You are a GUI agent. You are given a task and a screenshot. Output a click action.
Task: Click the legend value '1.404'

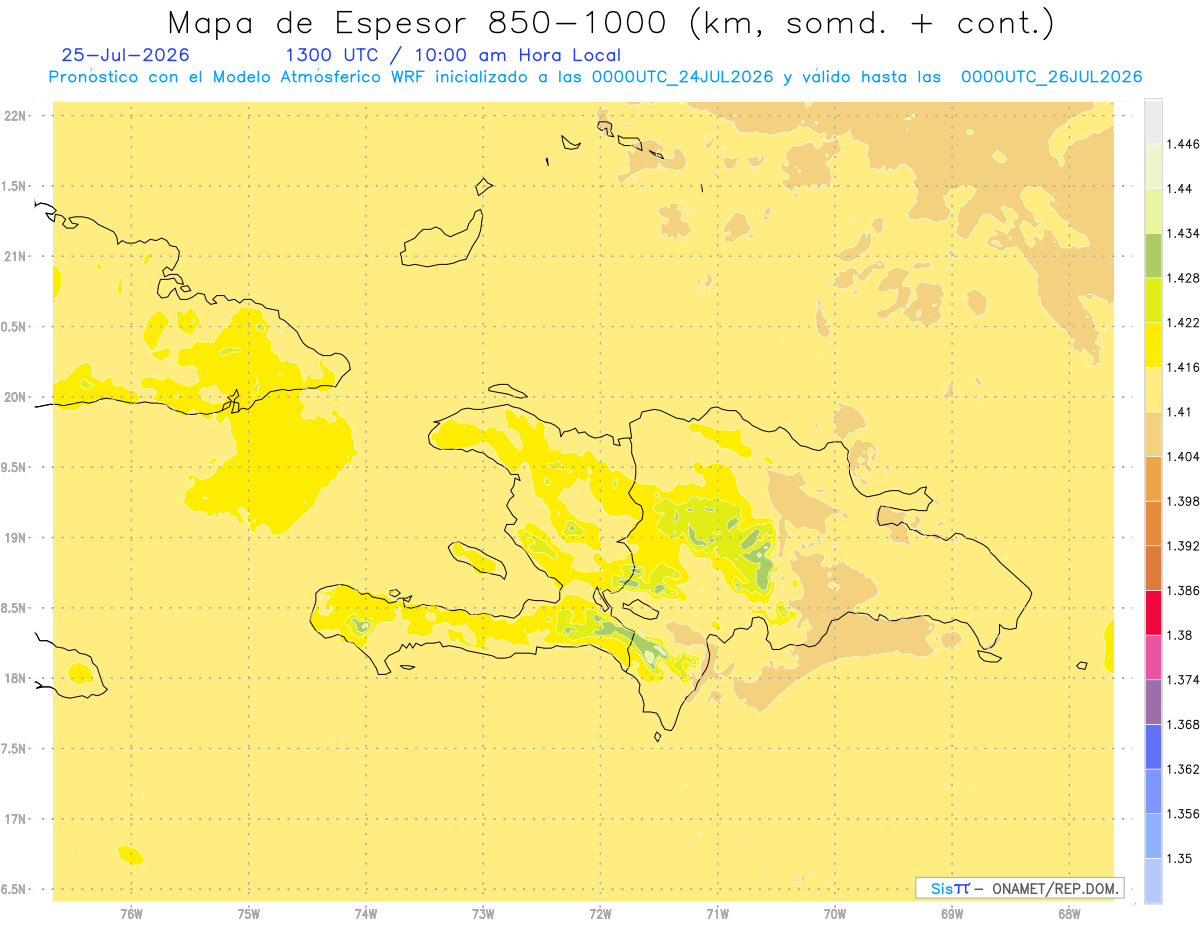point(1183,457)
